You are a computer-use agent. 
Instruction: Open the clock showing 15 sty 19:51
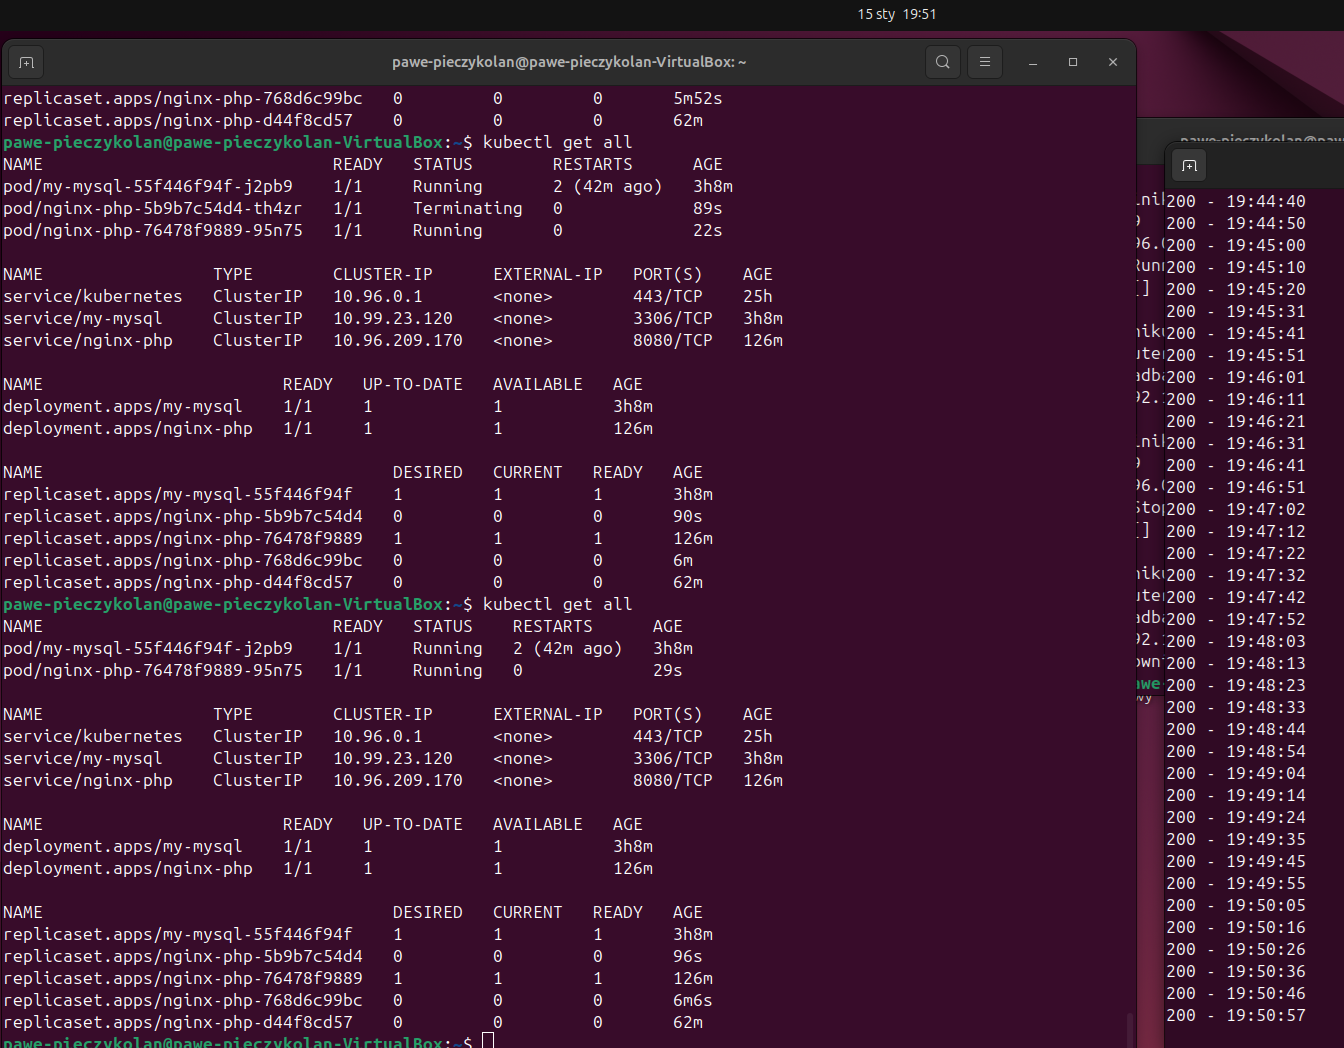(x=897, y=14)
